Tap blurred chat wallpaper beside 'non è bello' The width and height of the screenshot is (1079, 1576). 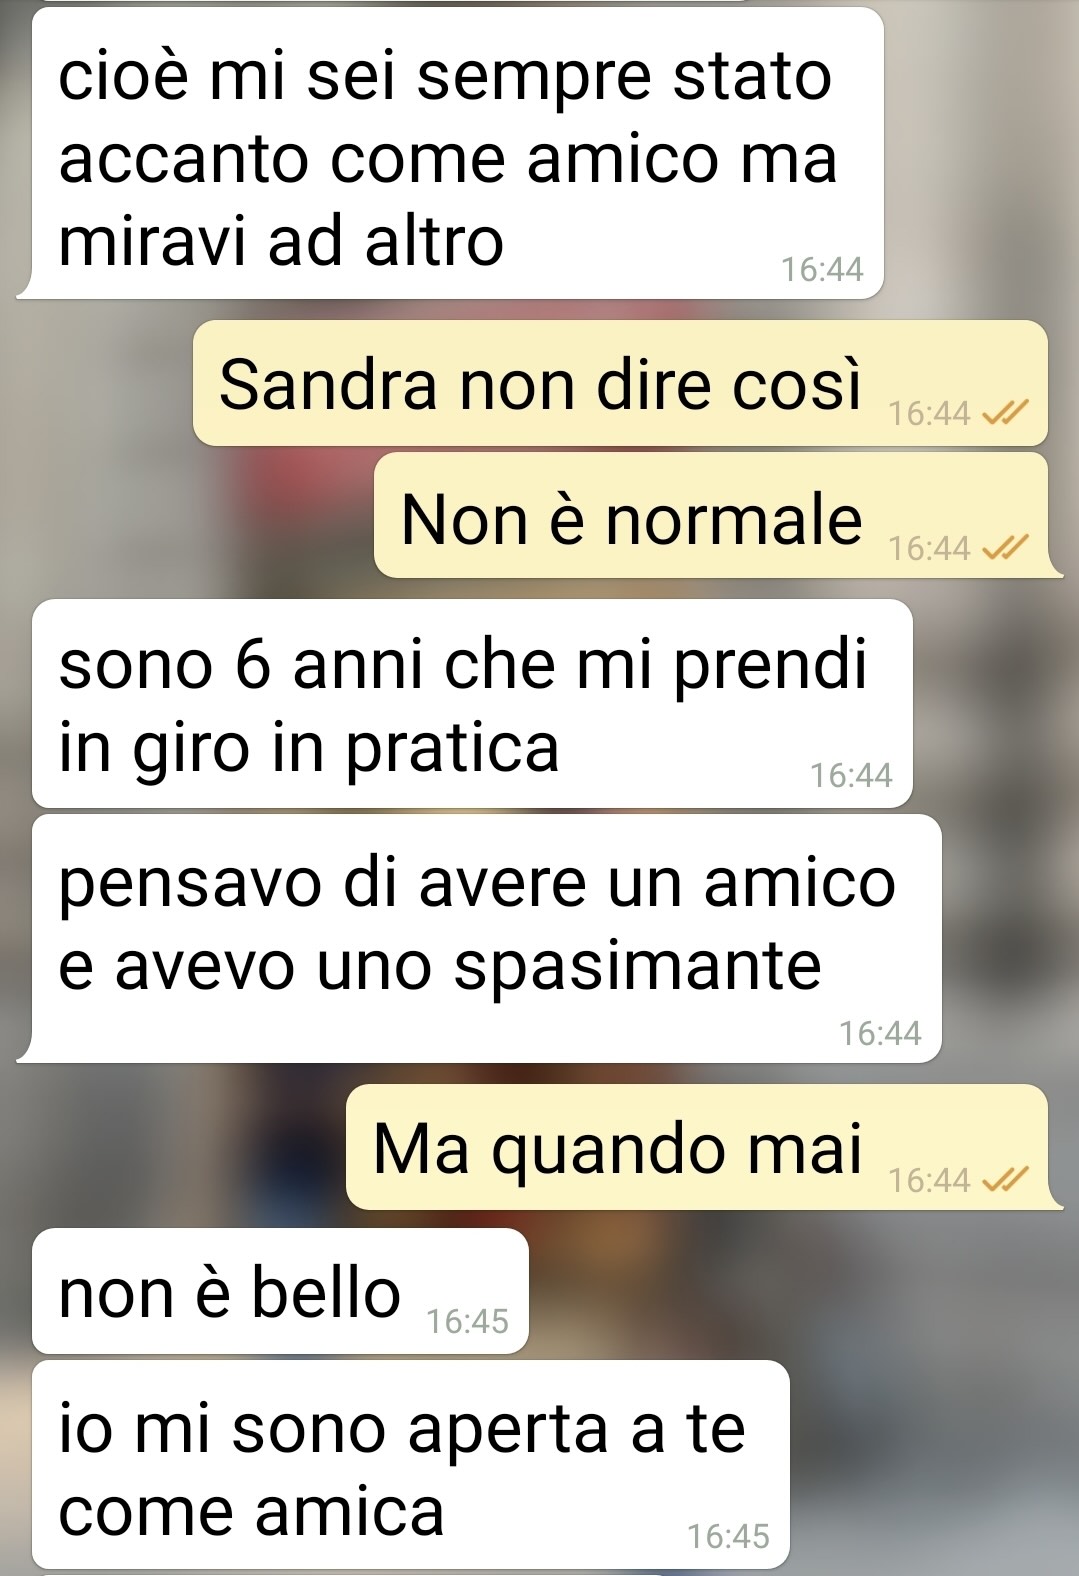coord(800,1291)
